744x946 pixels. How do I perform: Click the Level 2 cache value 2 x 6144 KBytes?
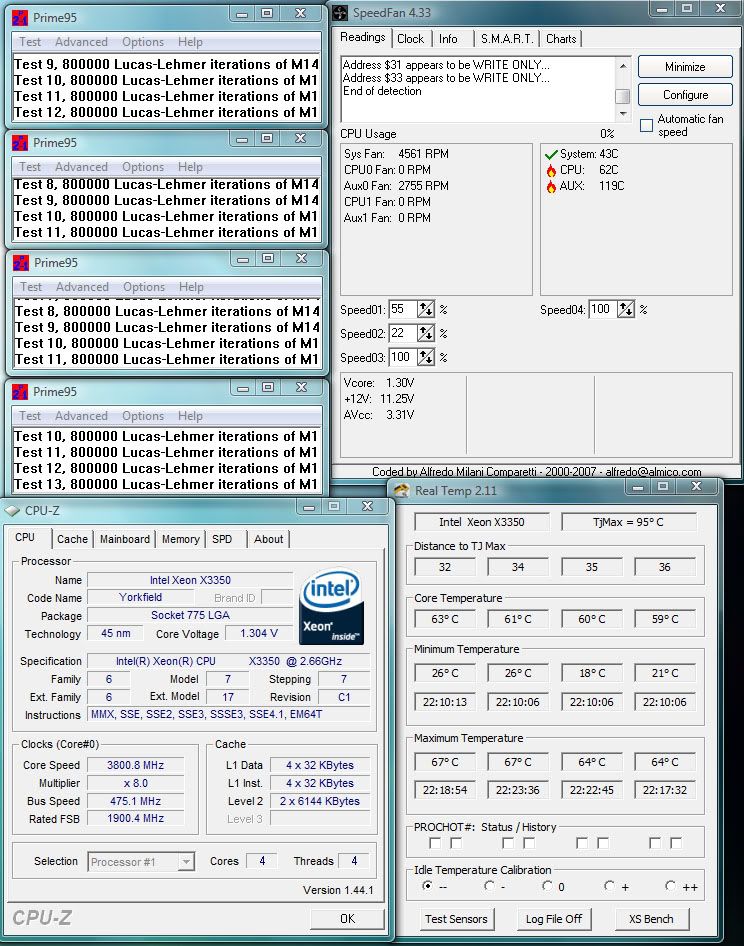pos(319,801)
